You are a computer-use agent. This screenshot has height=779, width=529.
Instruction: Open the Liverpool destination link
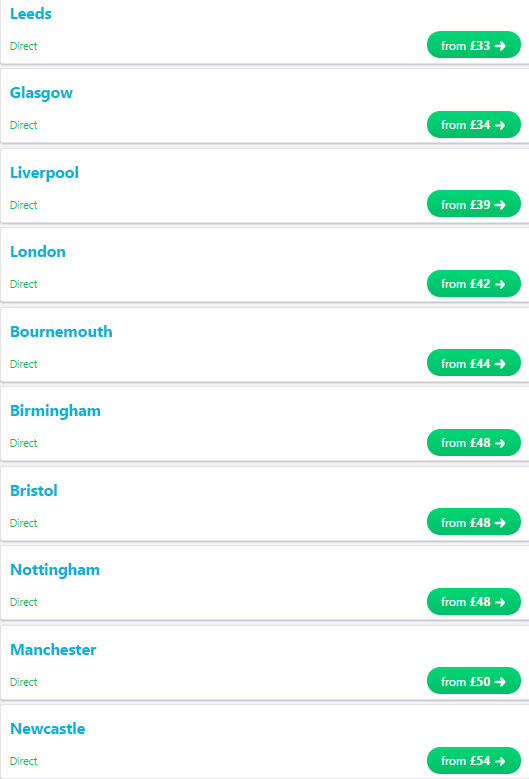[x=44, y=173]
